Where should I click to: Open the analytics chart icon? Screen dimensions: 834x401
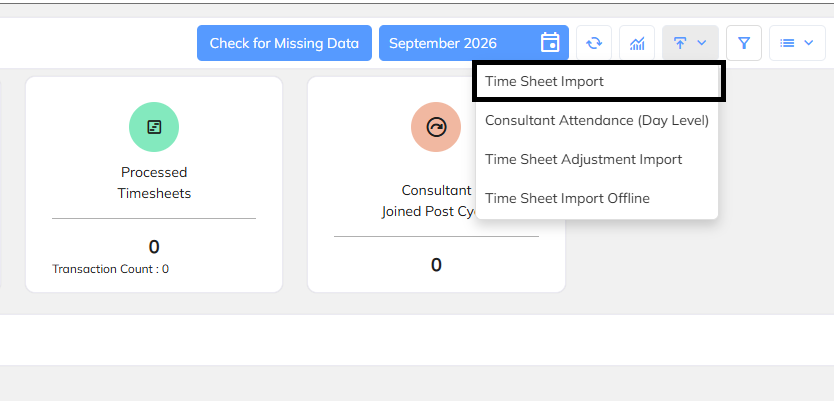tap(637, 43)
